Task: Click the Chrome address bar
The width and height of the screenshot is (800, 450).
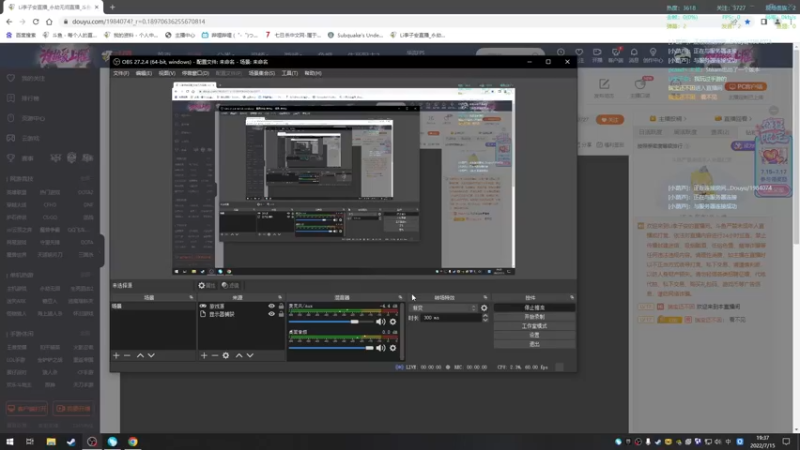Action: pos(398,21)
